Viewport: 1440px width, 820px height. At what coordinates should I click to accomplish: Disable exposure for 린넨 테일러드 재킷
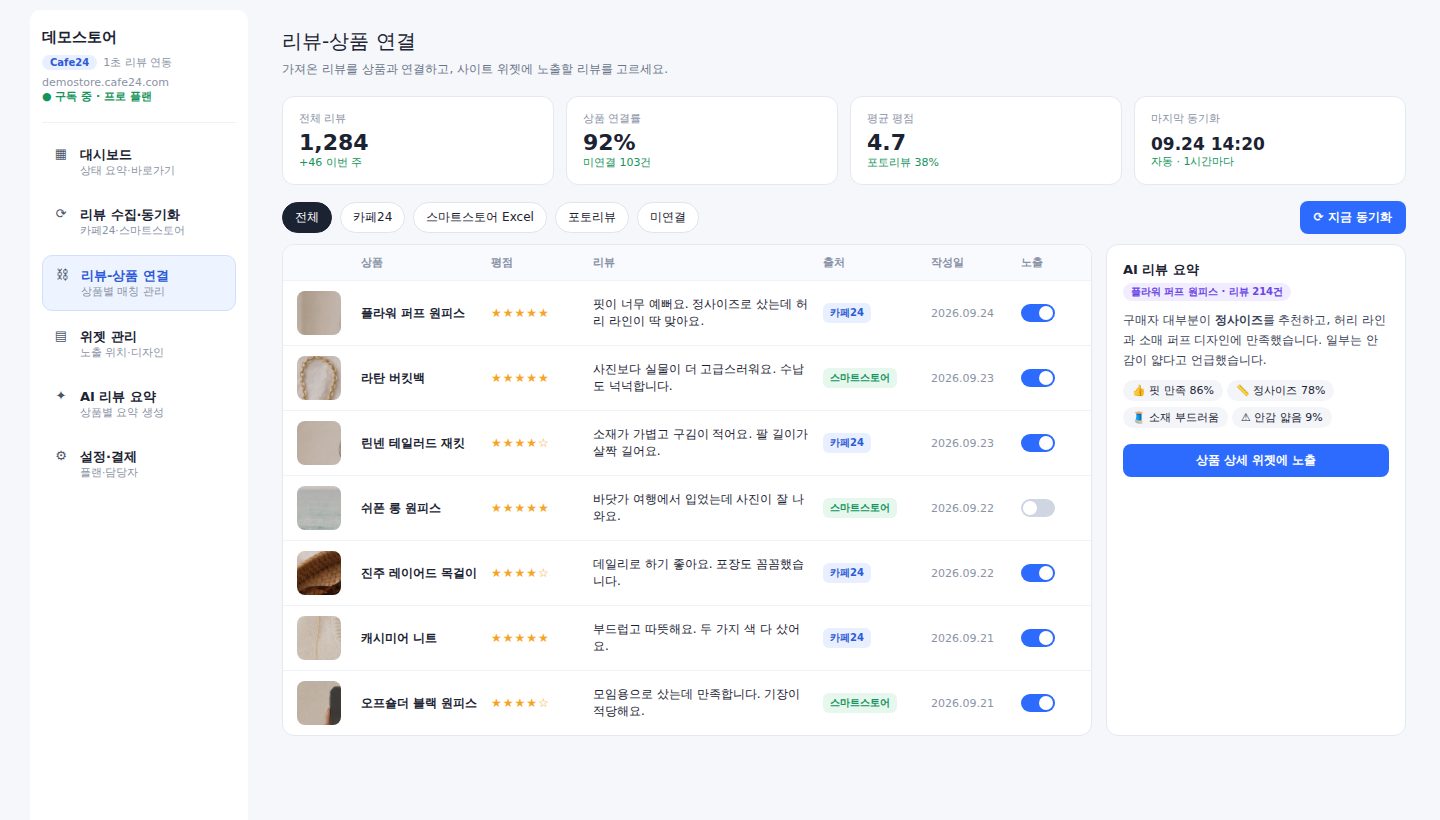(x=1038, y=443)
